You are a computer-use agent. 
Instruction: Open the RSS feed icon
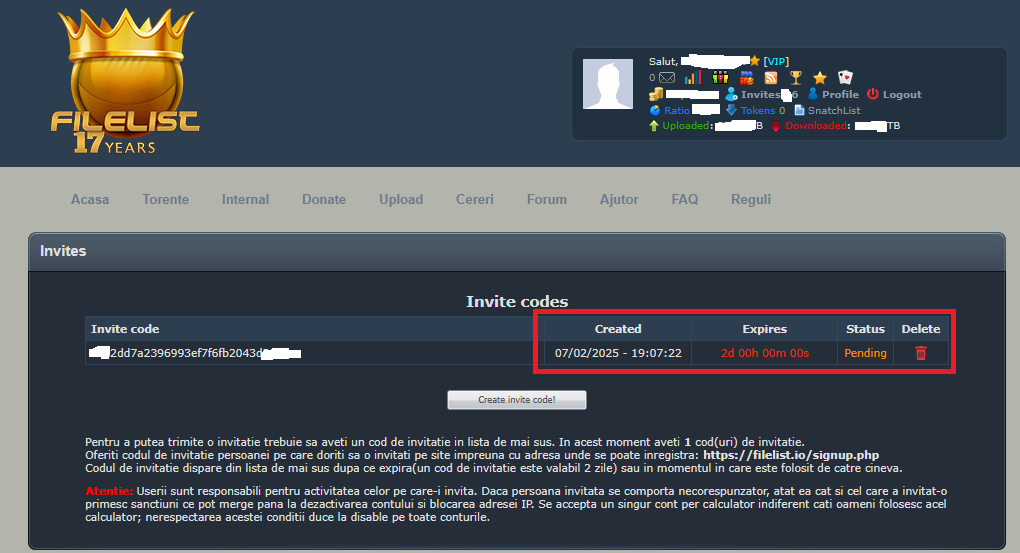pos(771,78)
